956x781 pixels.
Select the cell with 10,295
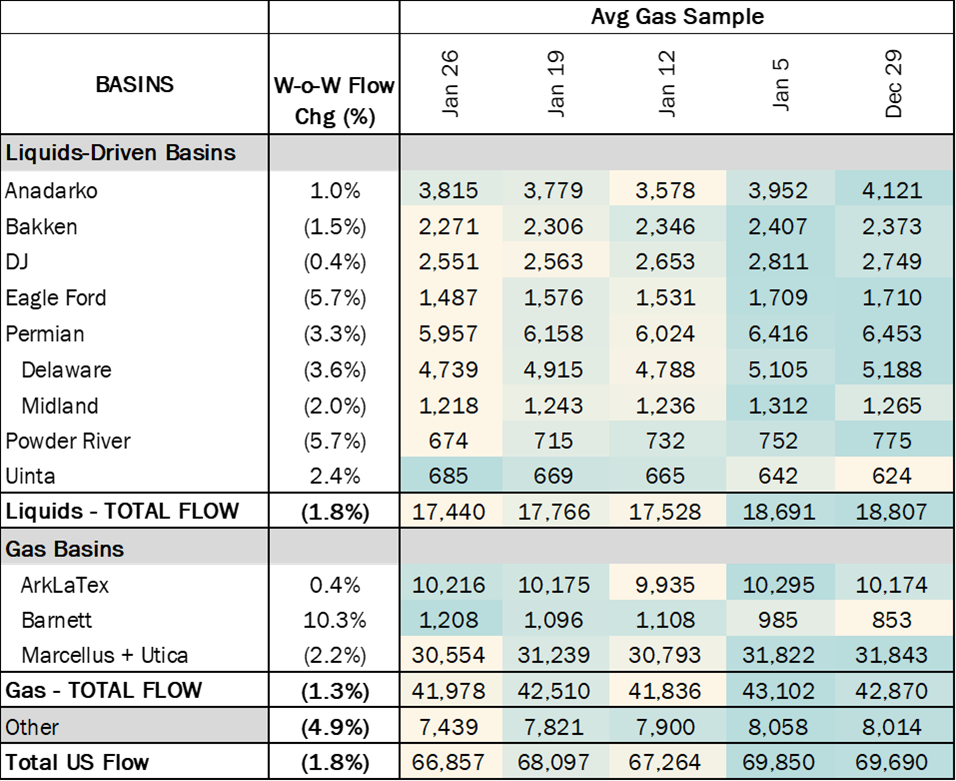pyautogui.click(x=779, y=584)
